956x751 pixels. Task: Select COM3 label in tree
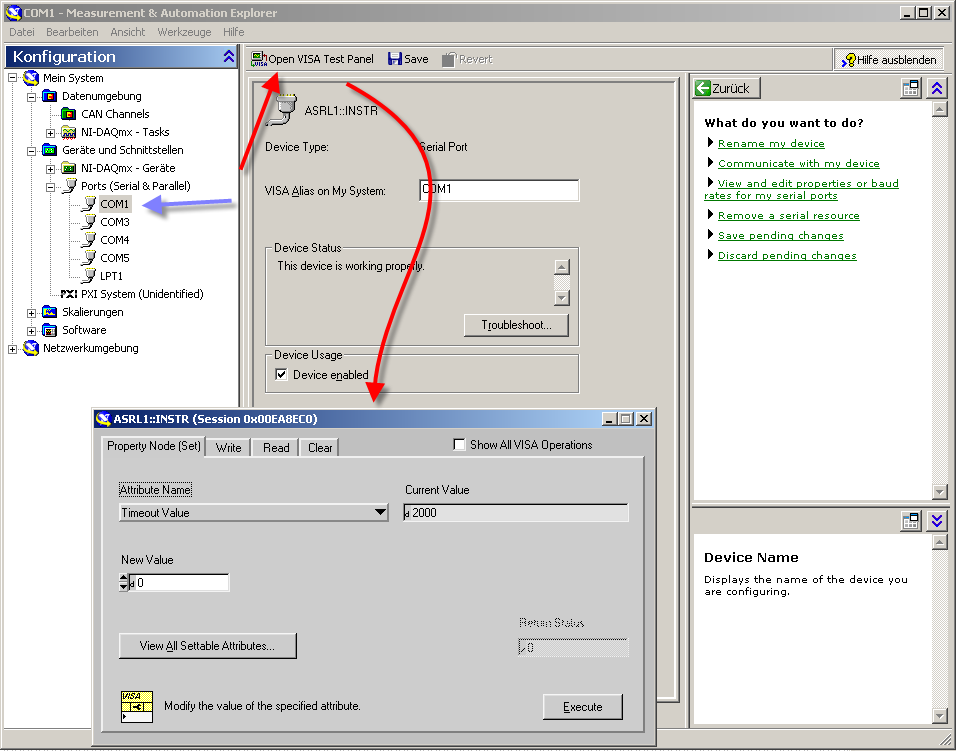[115, 222]
